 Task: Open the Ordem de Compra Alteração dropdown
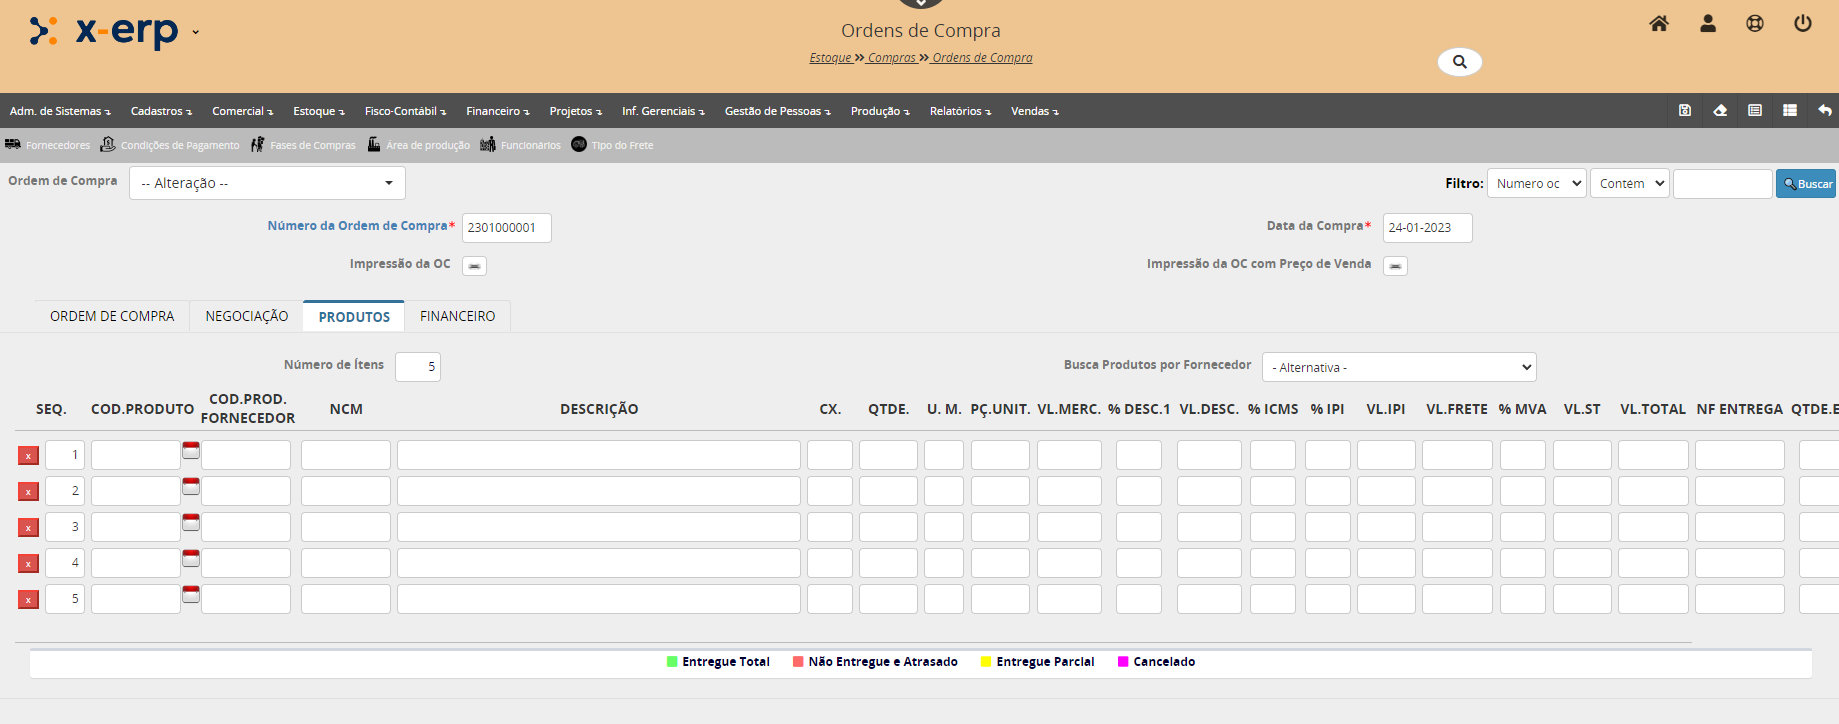267,183
